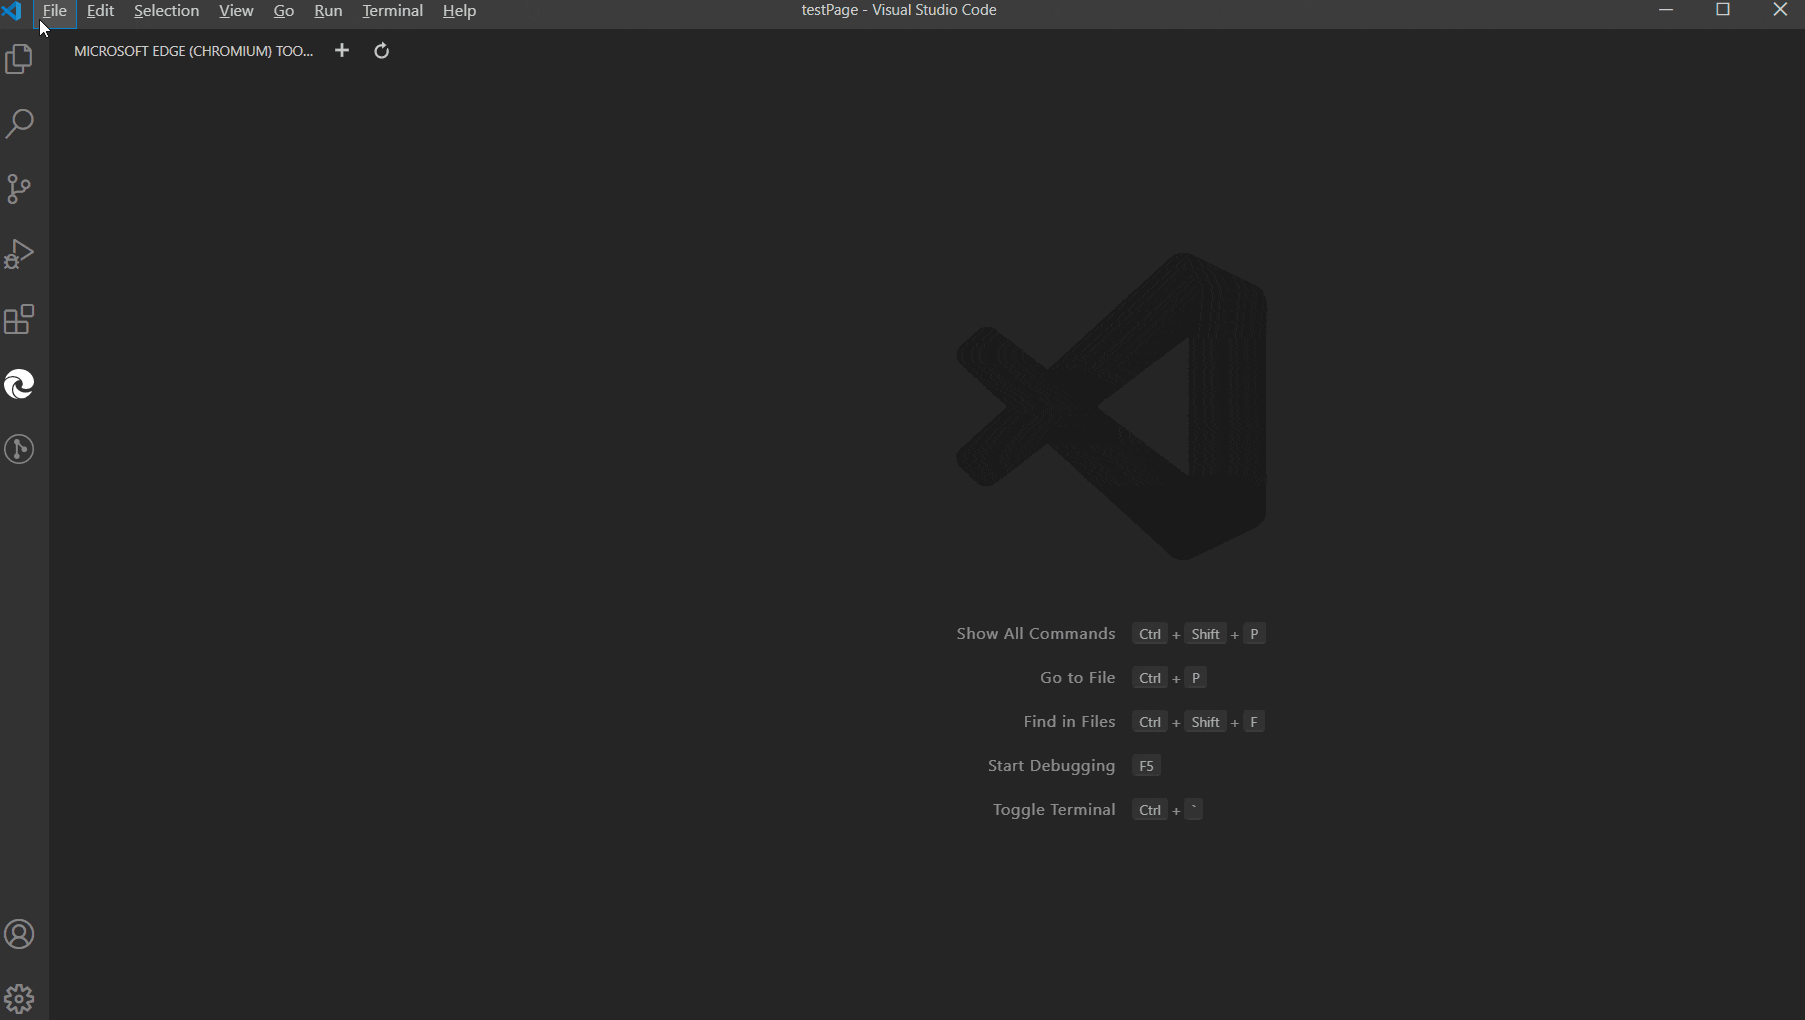This screenshot has width=1805, height=1020.
Task: Open the Extensions view
Action: coord(20,319)
